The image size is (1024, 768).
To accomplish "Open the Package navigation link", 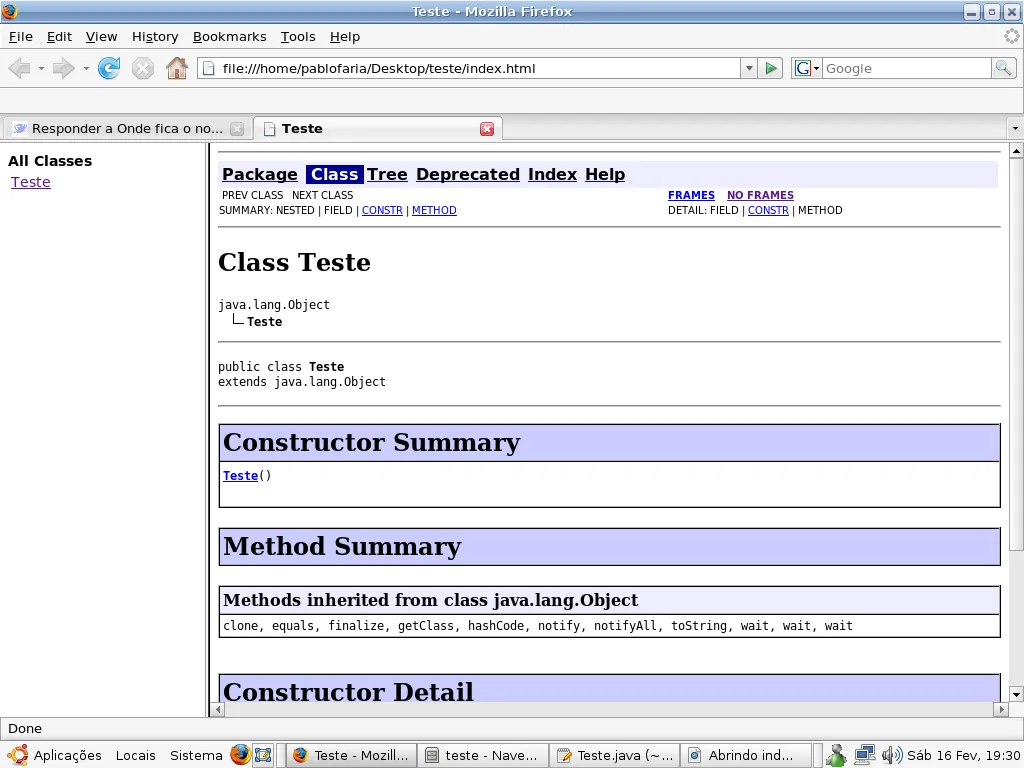I will 259,174.
